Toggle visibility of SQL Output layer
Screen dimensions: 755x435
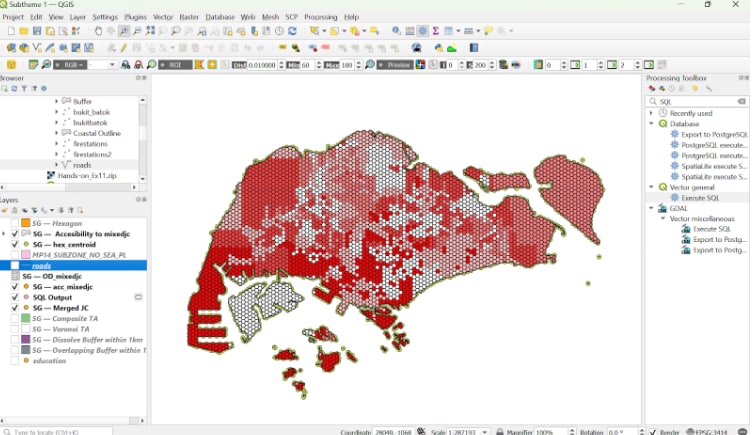[x=15, y=297]
